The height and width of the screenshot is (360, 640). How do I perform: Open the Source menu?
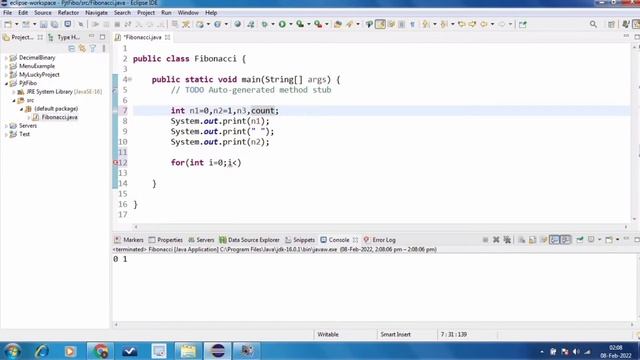click(43, 13)
